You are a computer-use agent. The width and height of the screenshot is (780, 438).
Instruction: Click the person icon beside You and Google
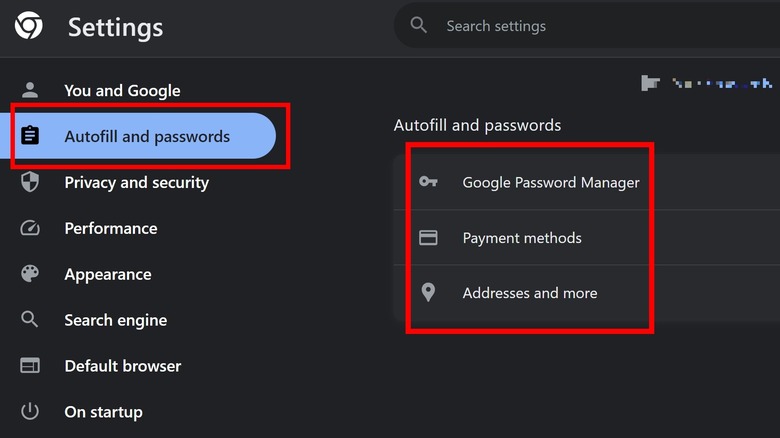point(30,90)
